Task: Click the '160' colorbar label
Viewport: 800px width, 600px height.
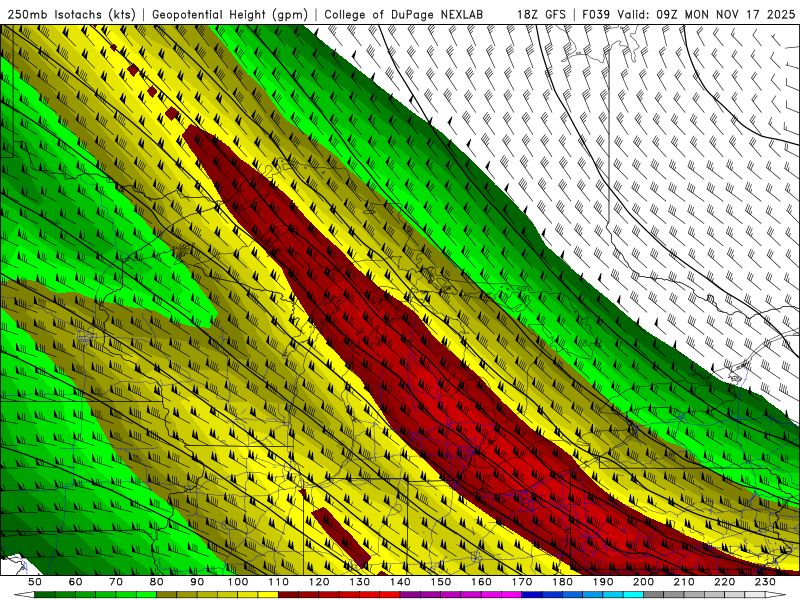Action: [481, 582]
